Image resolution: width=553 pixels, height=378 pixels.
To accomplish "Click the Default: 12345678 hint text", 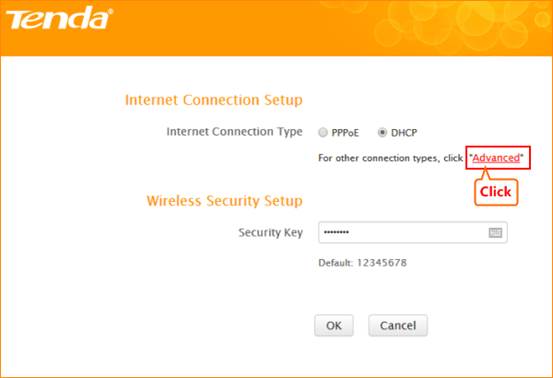I will (362, 263).
